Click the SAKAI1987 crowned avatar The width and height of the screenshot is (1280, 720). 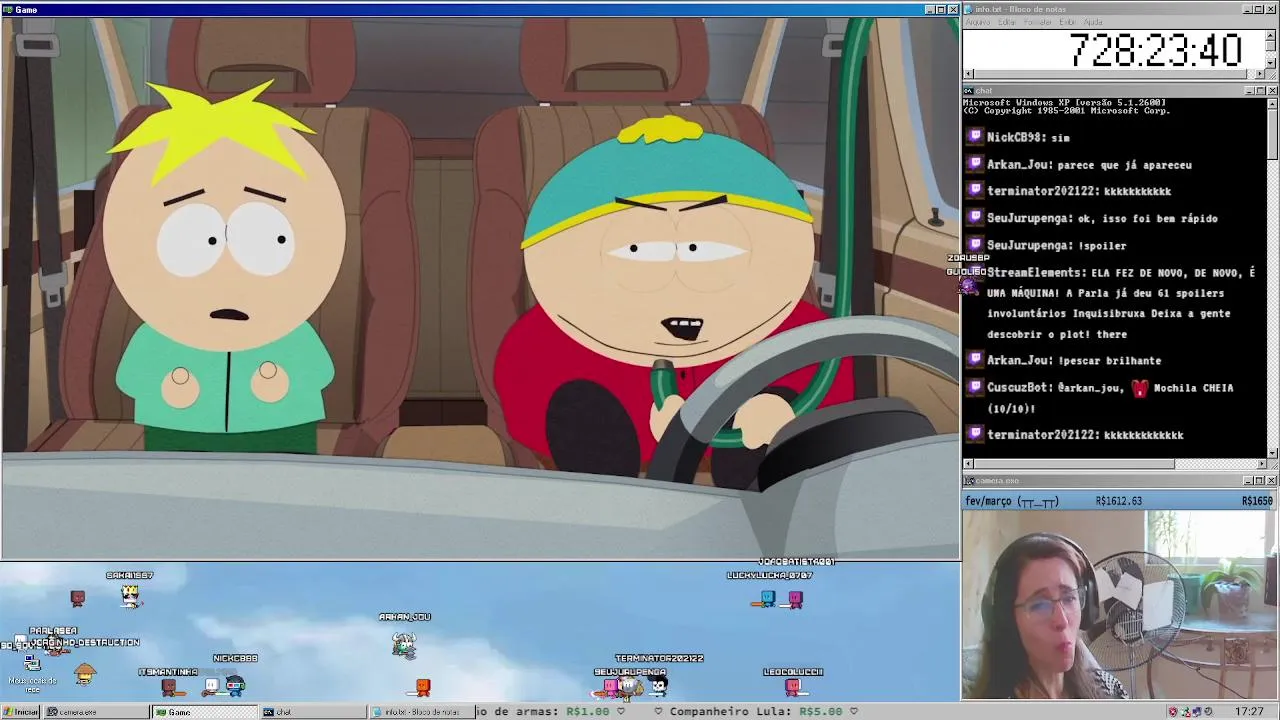[130, 595]
